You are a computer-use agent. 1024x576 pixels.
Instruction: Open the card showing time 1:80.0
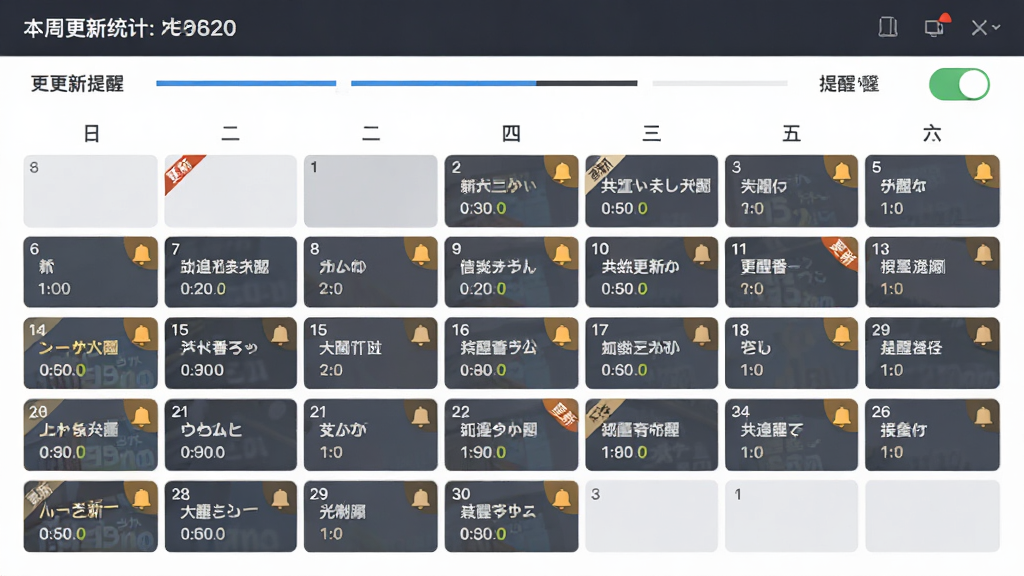[x=652, y=435]
